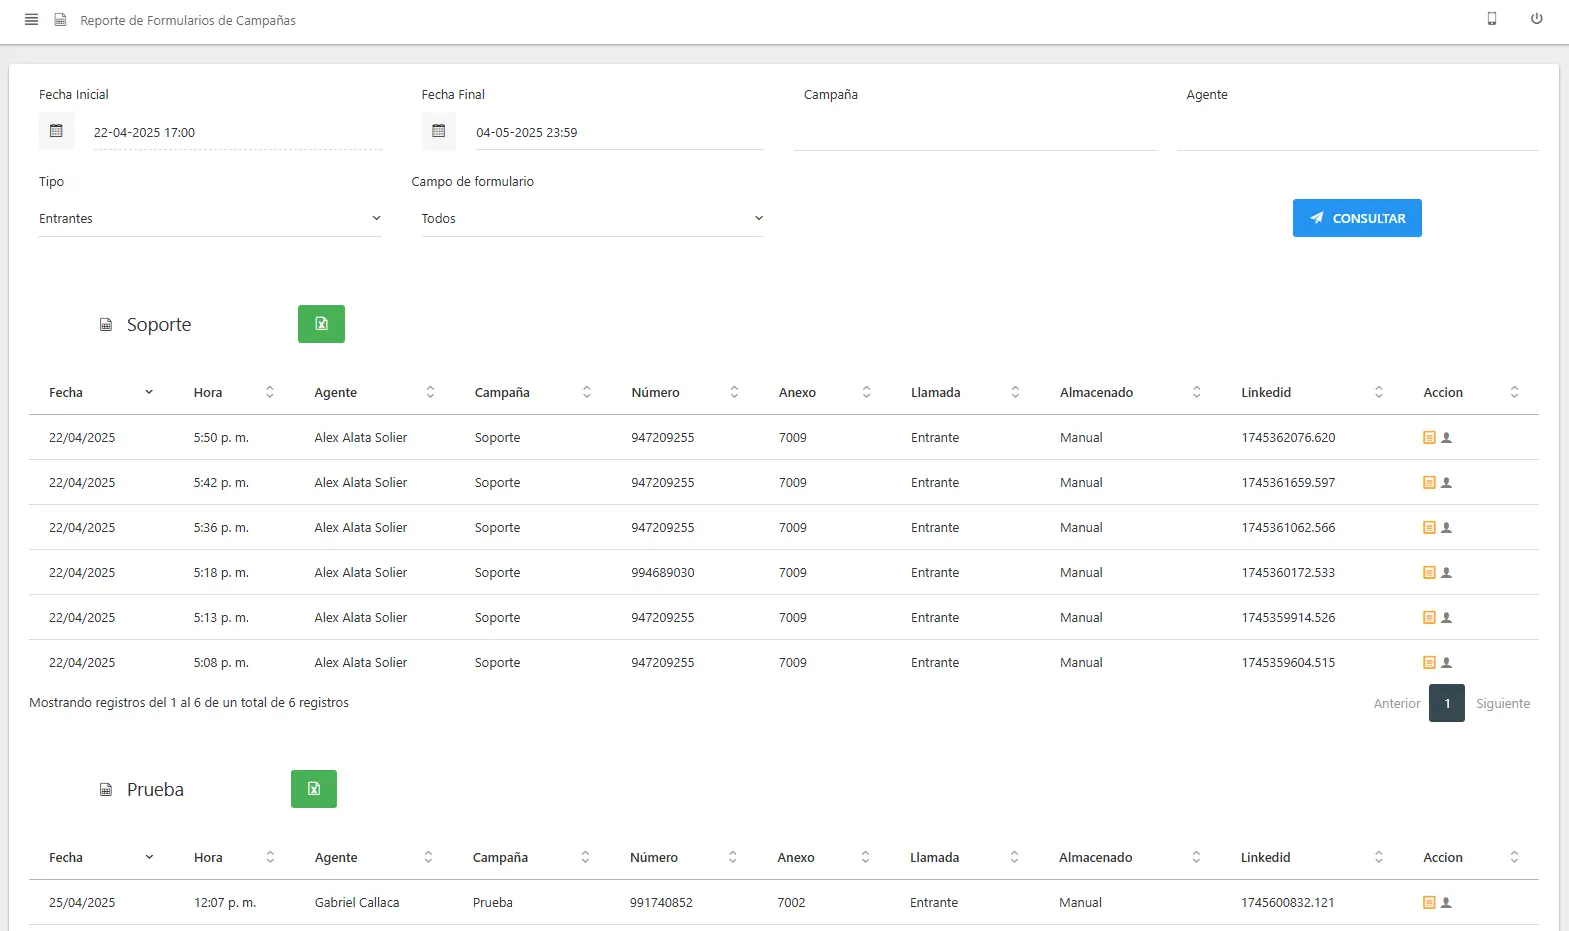Viewport: 1569px width, 931px height.
Task: Sort Prueba table by Linkedid
Action: 1312,857
